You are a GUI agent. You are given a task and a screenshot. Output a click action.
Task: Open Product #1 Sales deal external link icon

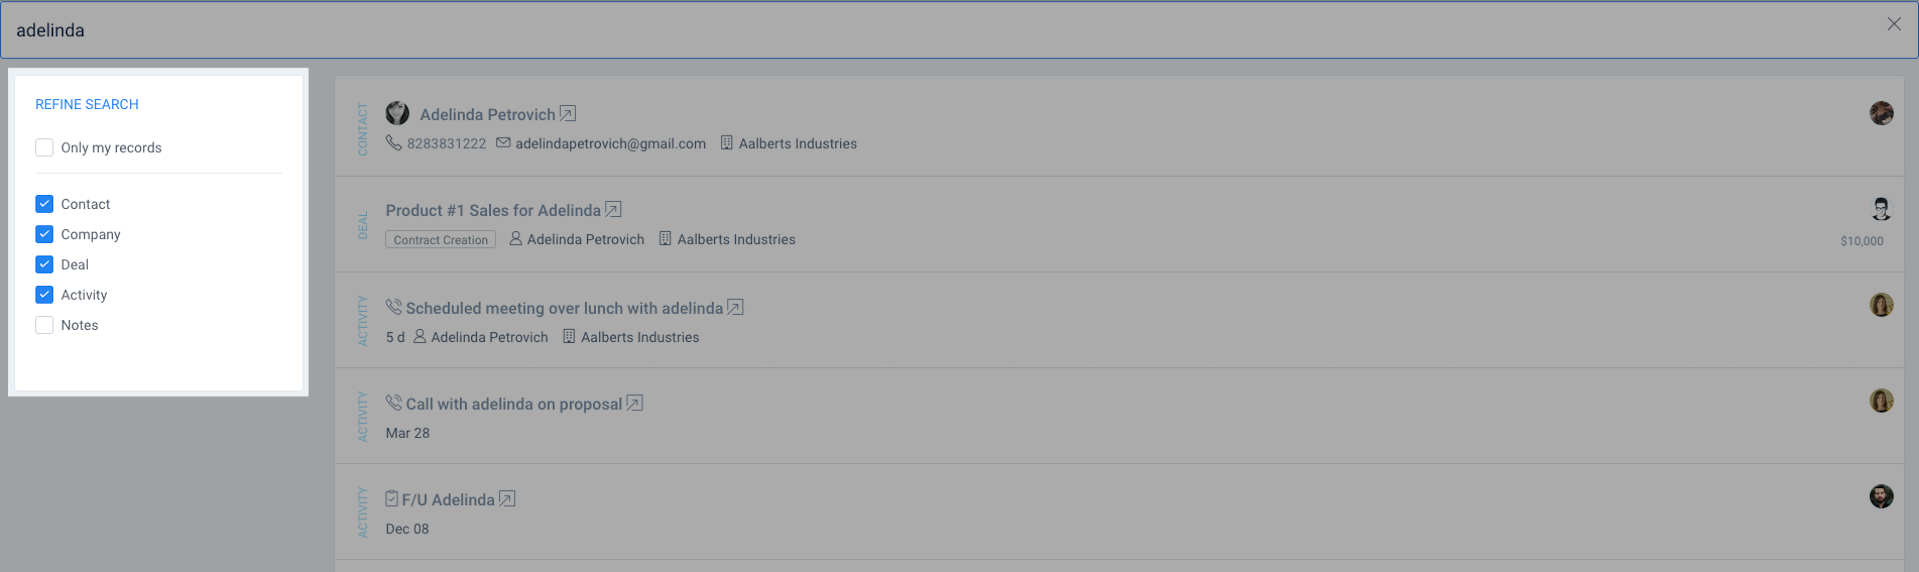click(614, 210)
